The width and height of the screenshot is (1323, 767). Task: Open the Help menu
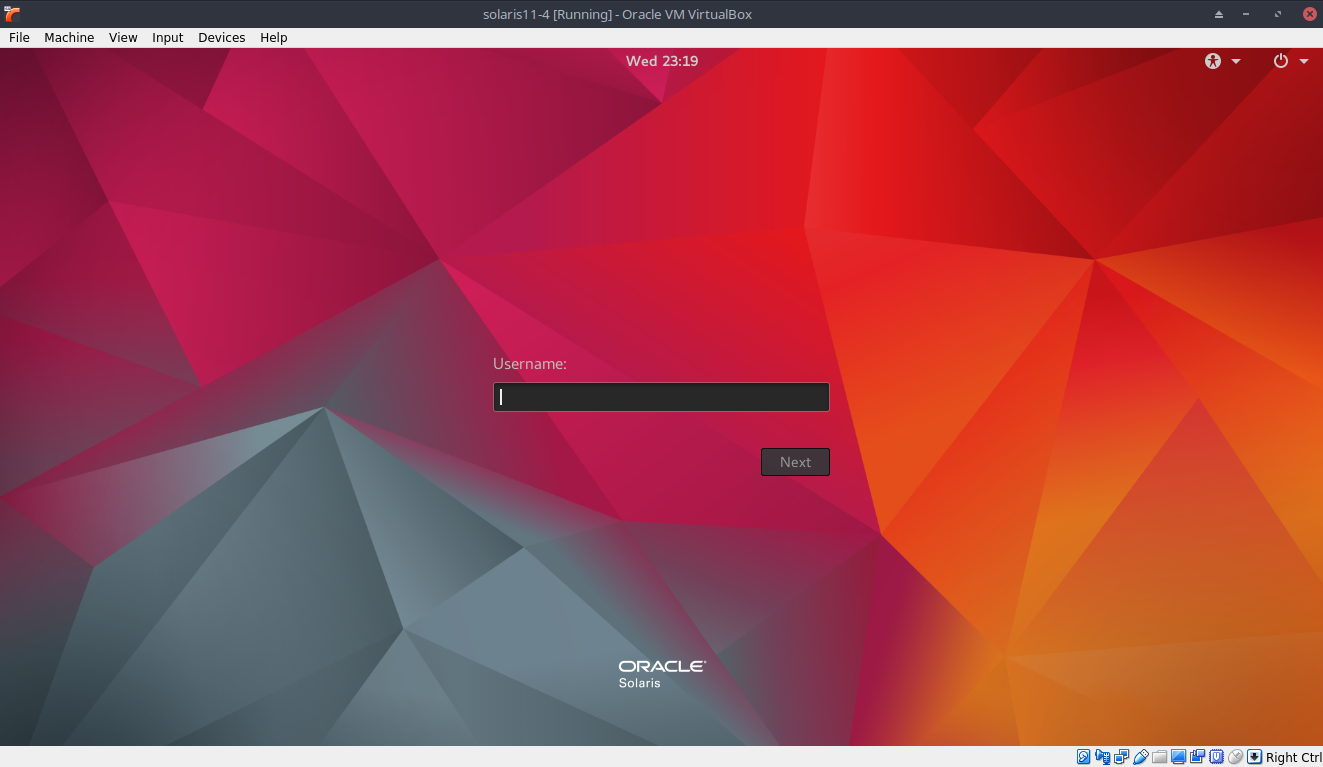tap(274, 37)
